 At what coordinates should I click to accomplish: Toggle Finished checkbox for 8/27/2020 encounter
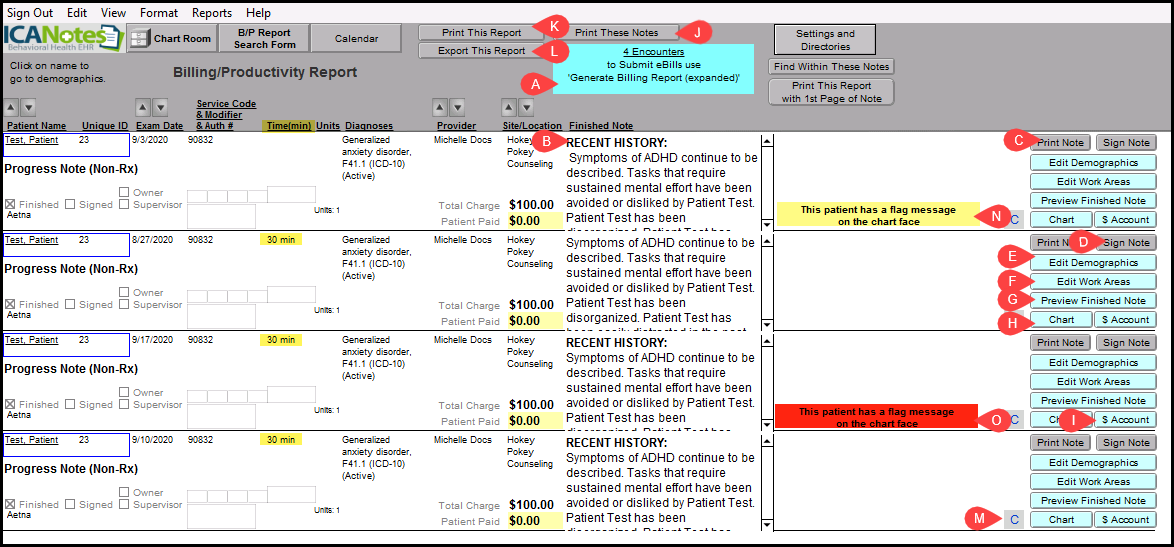[x=11, y=304]
